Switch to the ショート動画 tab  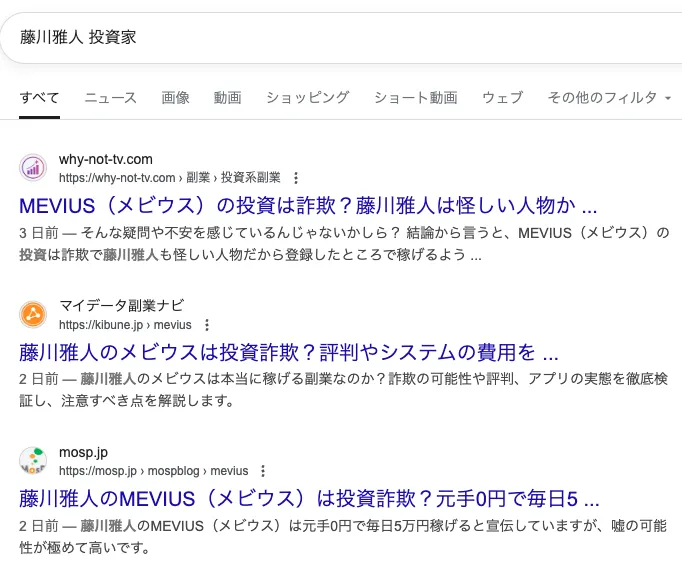click(x=416, y=97)
